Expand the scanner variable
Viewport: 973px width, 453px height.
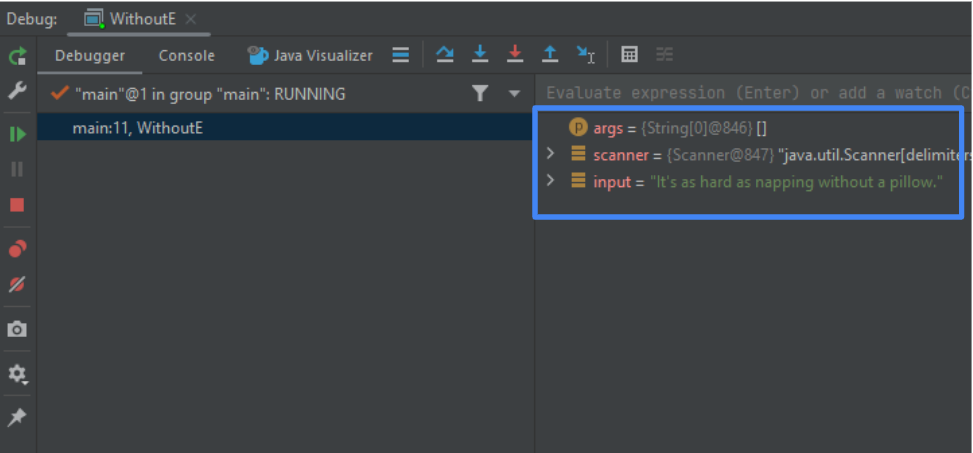click(550, 154)
